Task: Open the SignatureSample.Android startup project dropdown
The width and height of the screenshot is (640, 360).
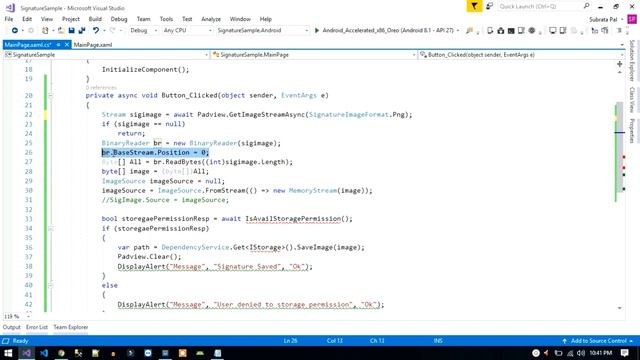Action: [x=262, y=31]
